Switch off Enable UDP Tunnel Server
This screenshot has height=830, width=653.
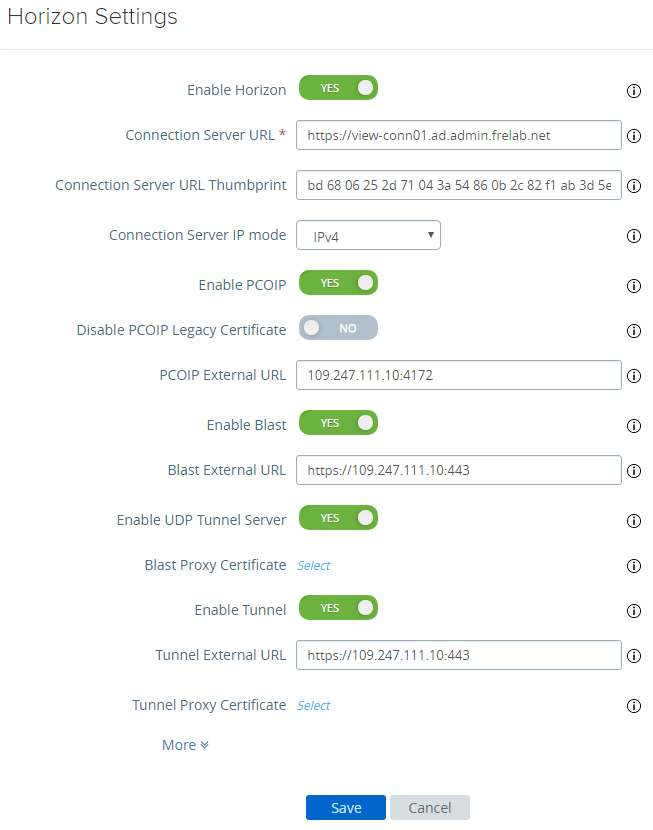coord(338,518)
